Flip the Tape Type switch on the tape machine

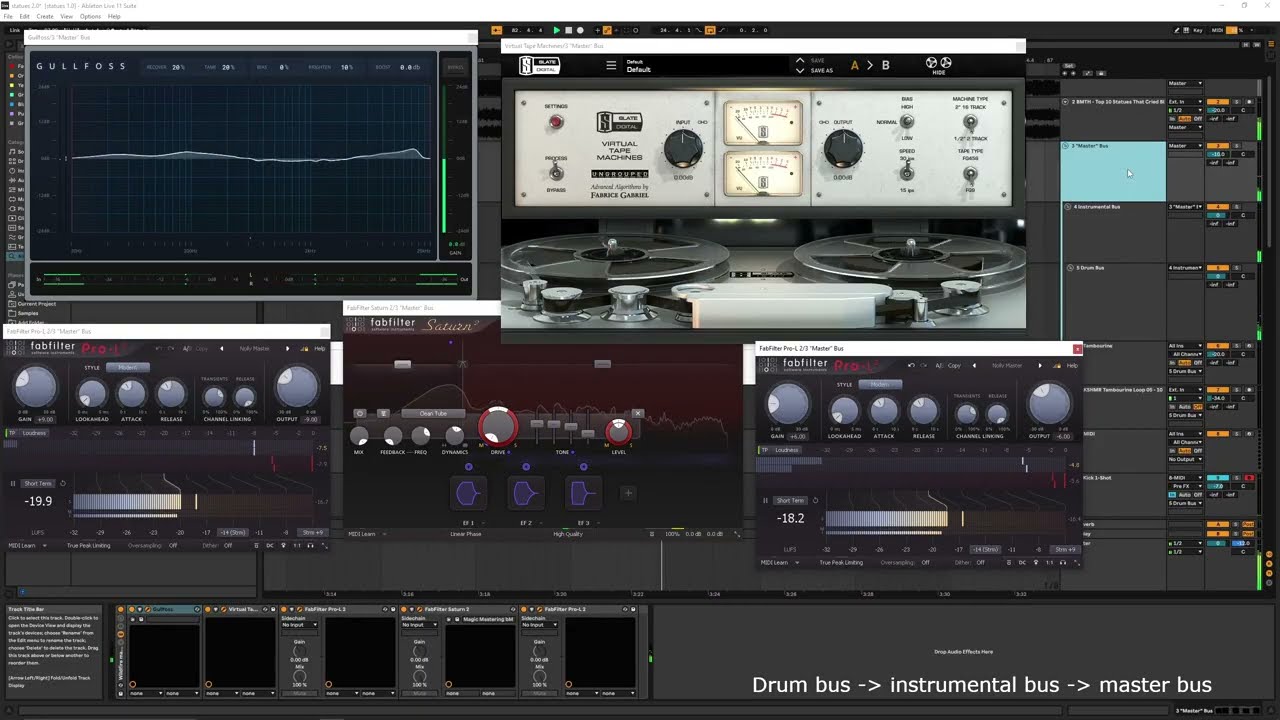[x=969, y=173]
